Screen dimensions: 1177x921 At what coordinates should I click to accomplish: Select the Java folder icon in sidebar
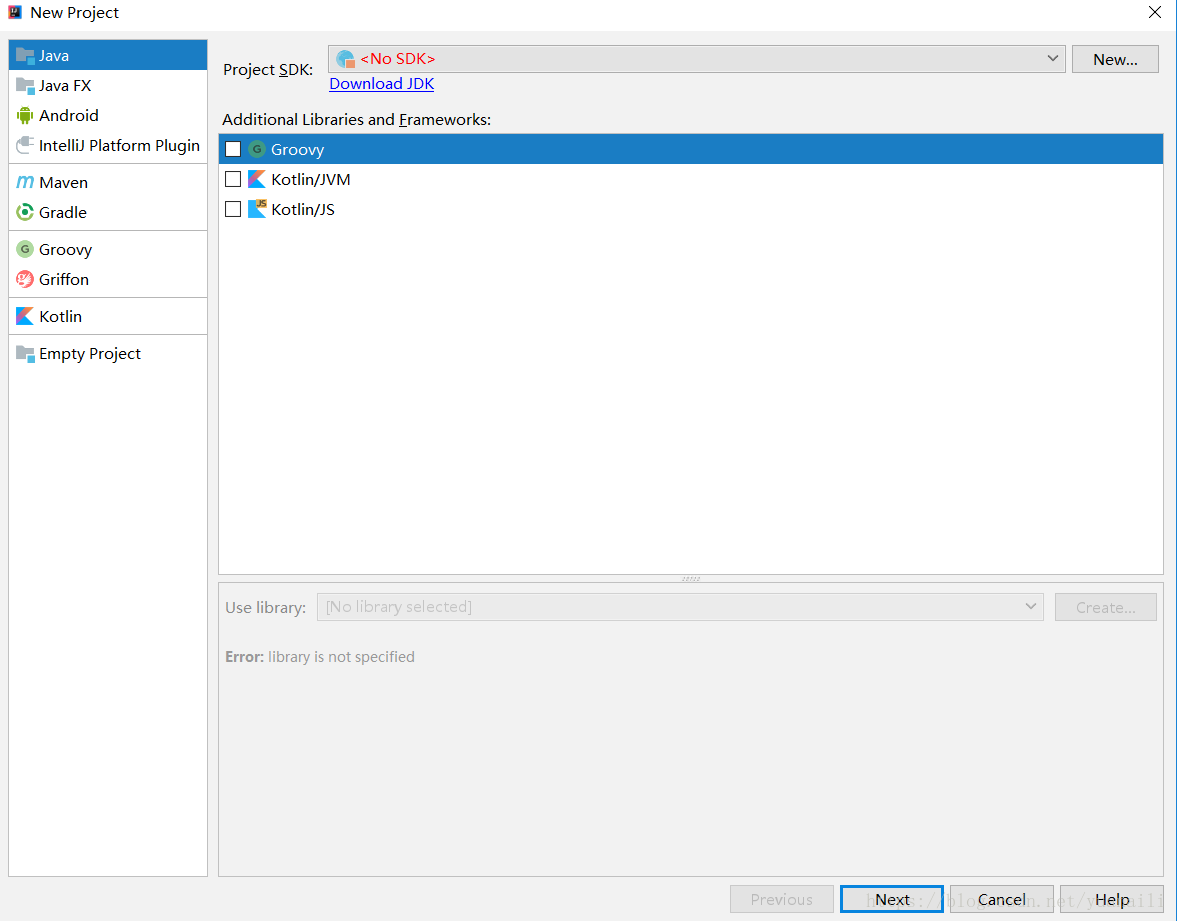pos(25,56)
